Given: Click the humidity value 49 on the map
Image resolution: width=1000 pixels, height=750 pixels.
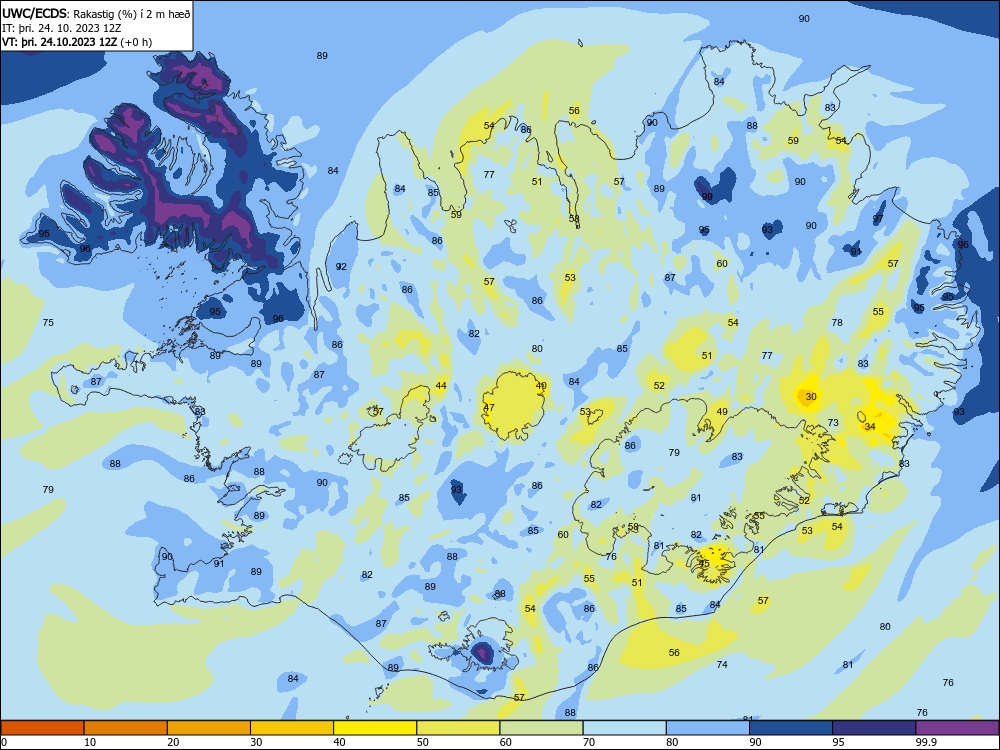Looking at the screenshot, I should [722, 412].
